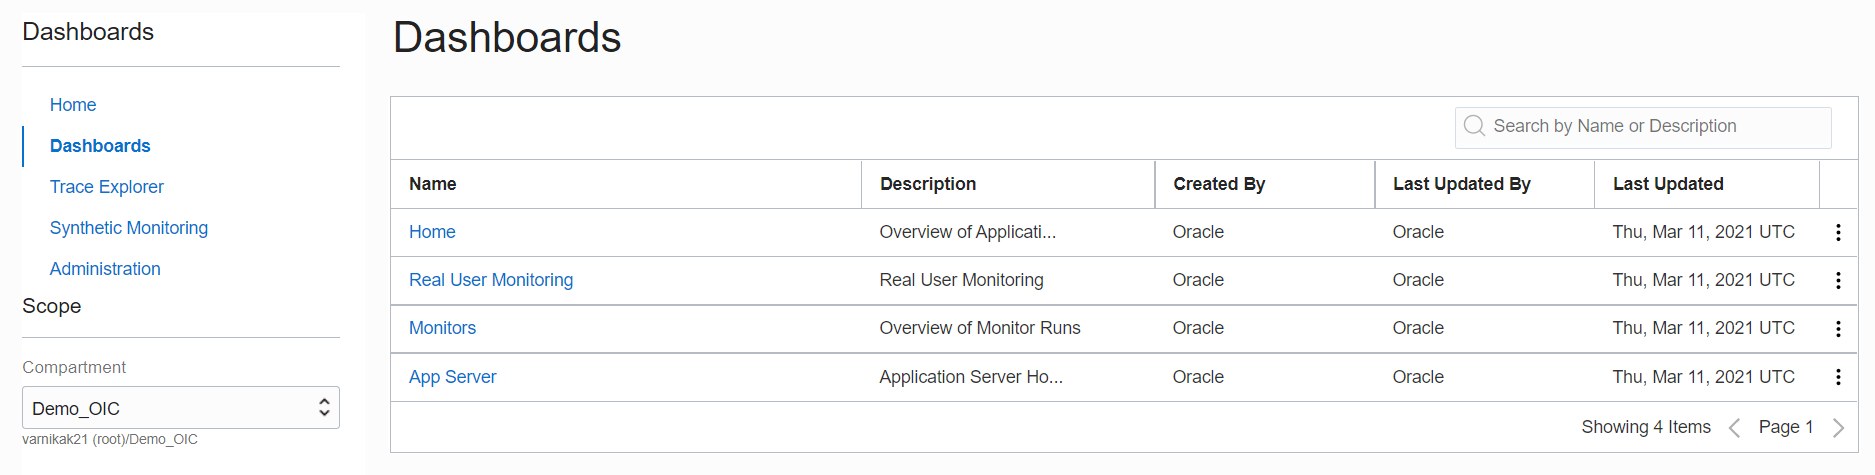This screenshot has height=475, width=1875.
Task: Open the App Server dashboard link
Action: (452, 377)
